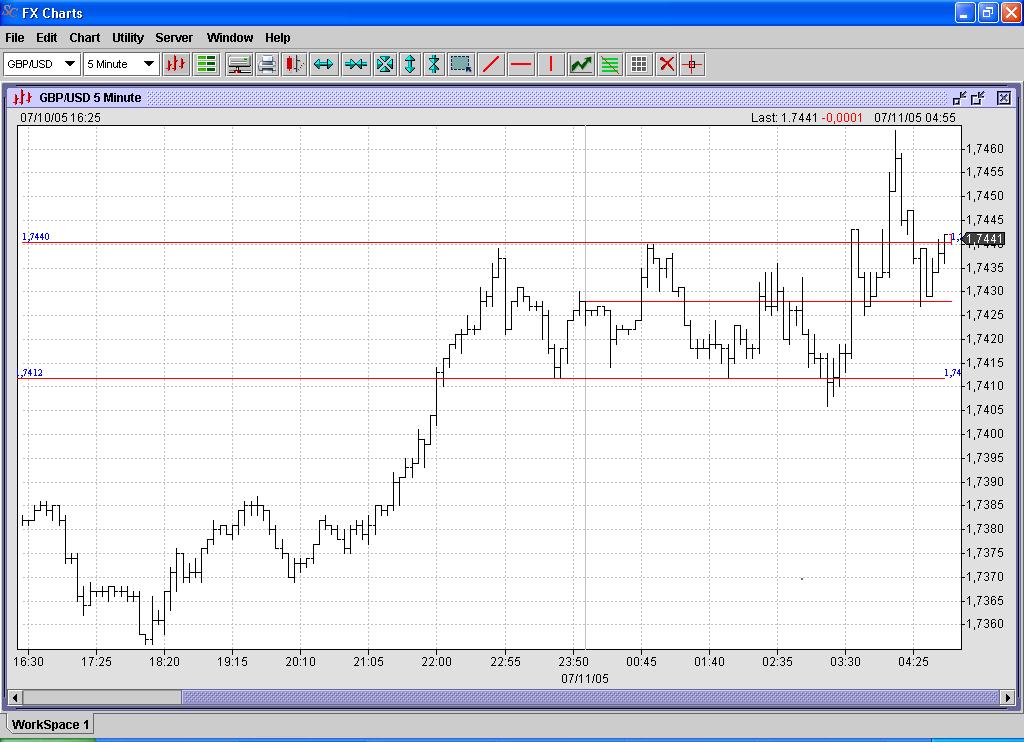This screenshot has width=1024, height=742.
Task: Click the bar chart icon in toolbar
Action: [176, 64]
